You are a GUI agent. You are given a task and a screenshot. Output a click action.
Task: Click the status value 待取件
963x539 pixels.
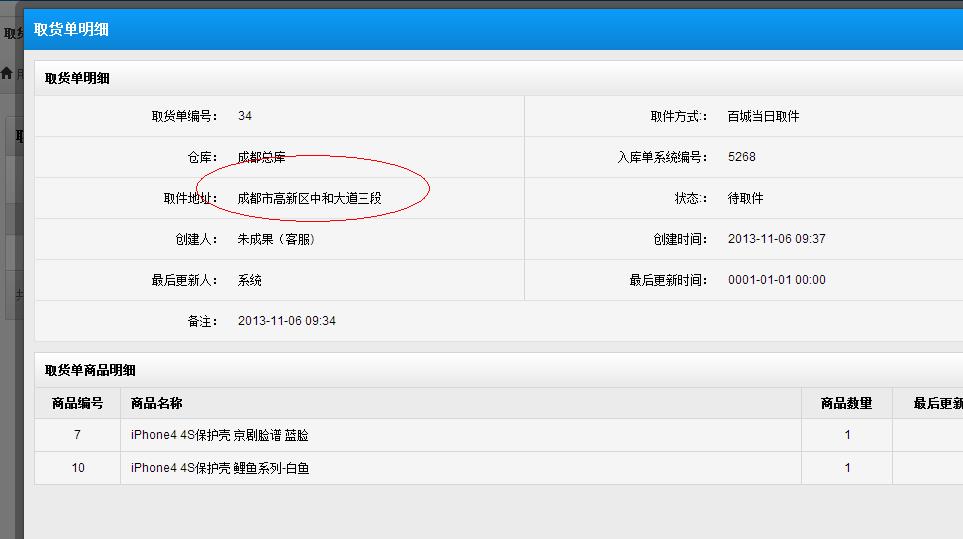pos(745,198)
